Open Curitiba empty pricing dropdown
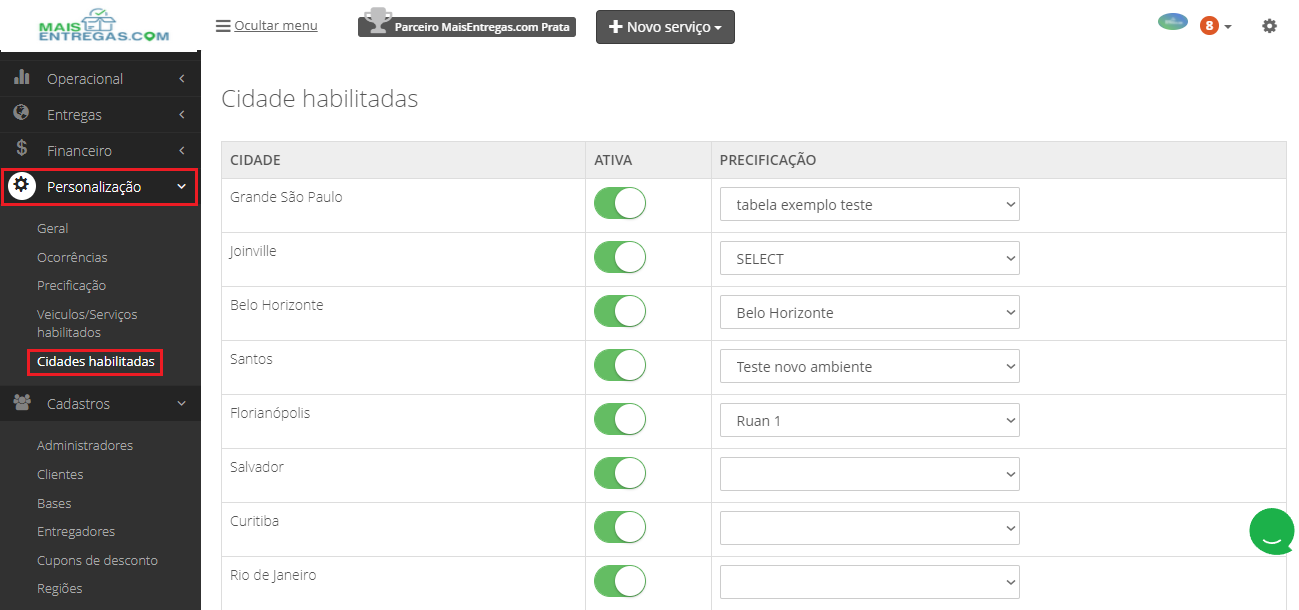The width and height of the screenshot is (1299, 610). [x=870, y=528]
